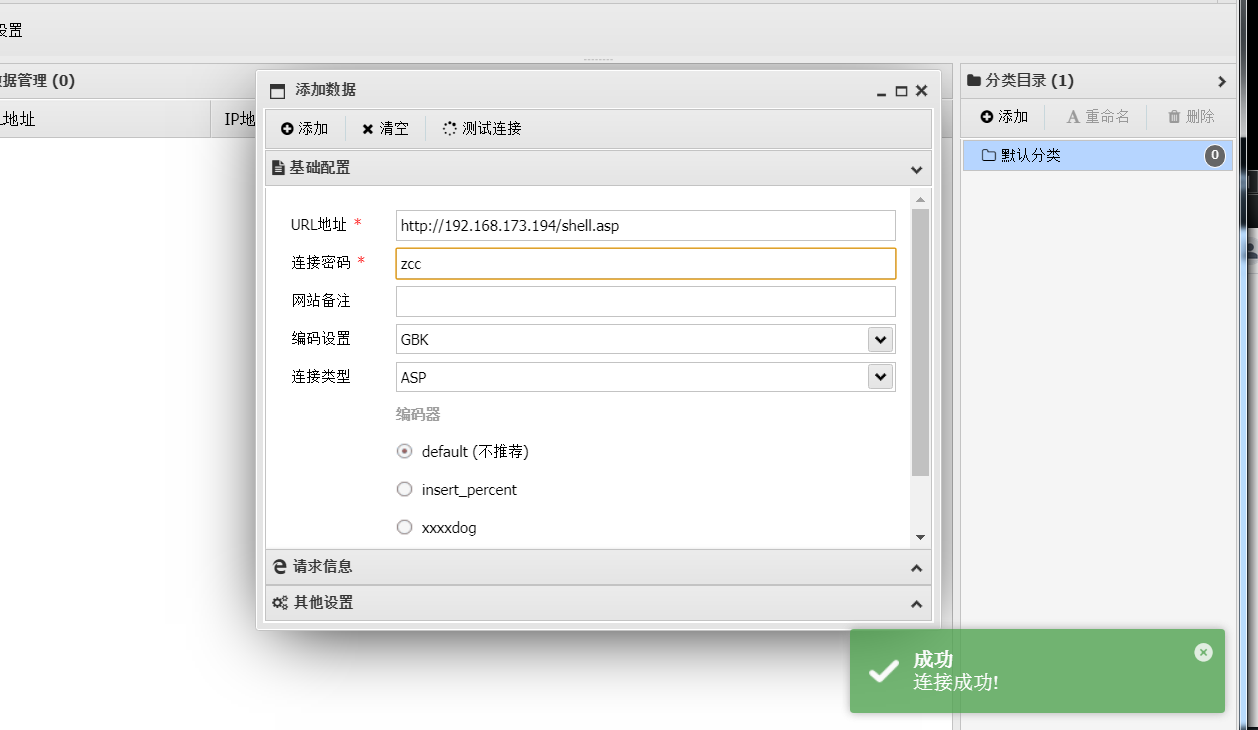Dismiss the 连接成功 notification
The width and height of the screenshot is (1258, 730).
coord(1203,652)
